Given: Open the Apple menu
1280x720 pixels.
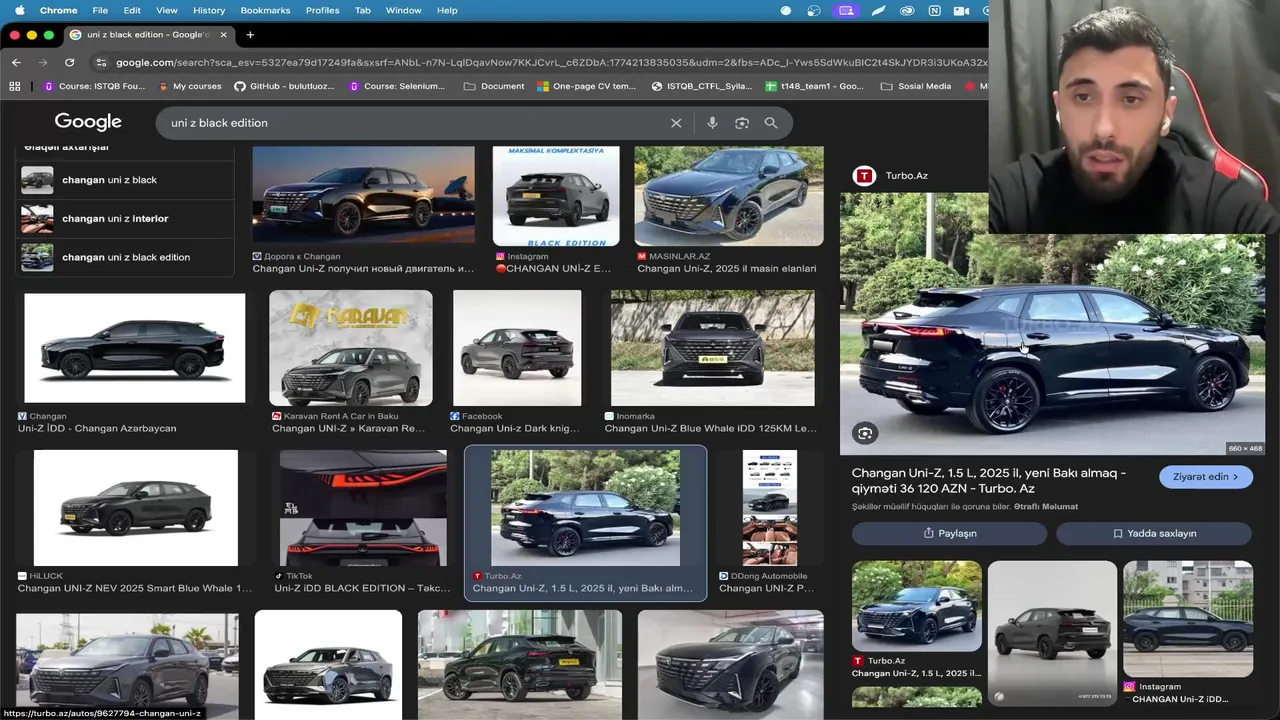Looking at the screenshot, I should tap(19, 10).
